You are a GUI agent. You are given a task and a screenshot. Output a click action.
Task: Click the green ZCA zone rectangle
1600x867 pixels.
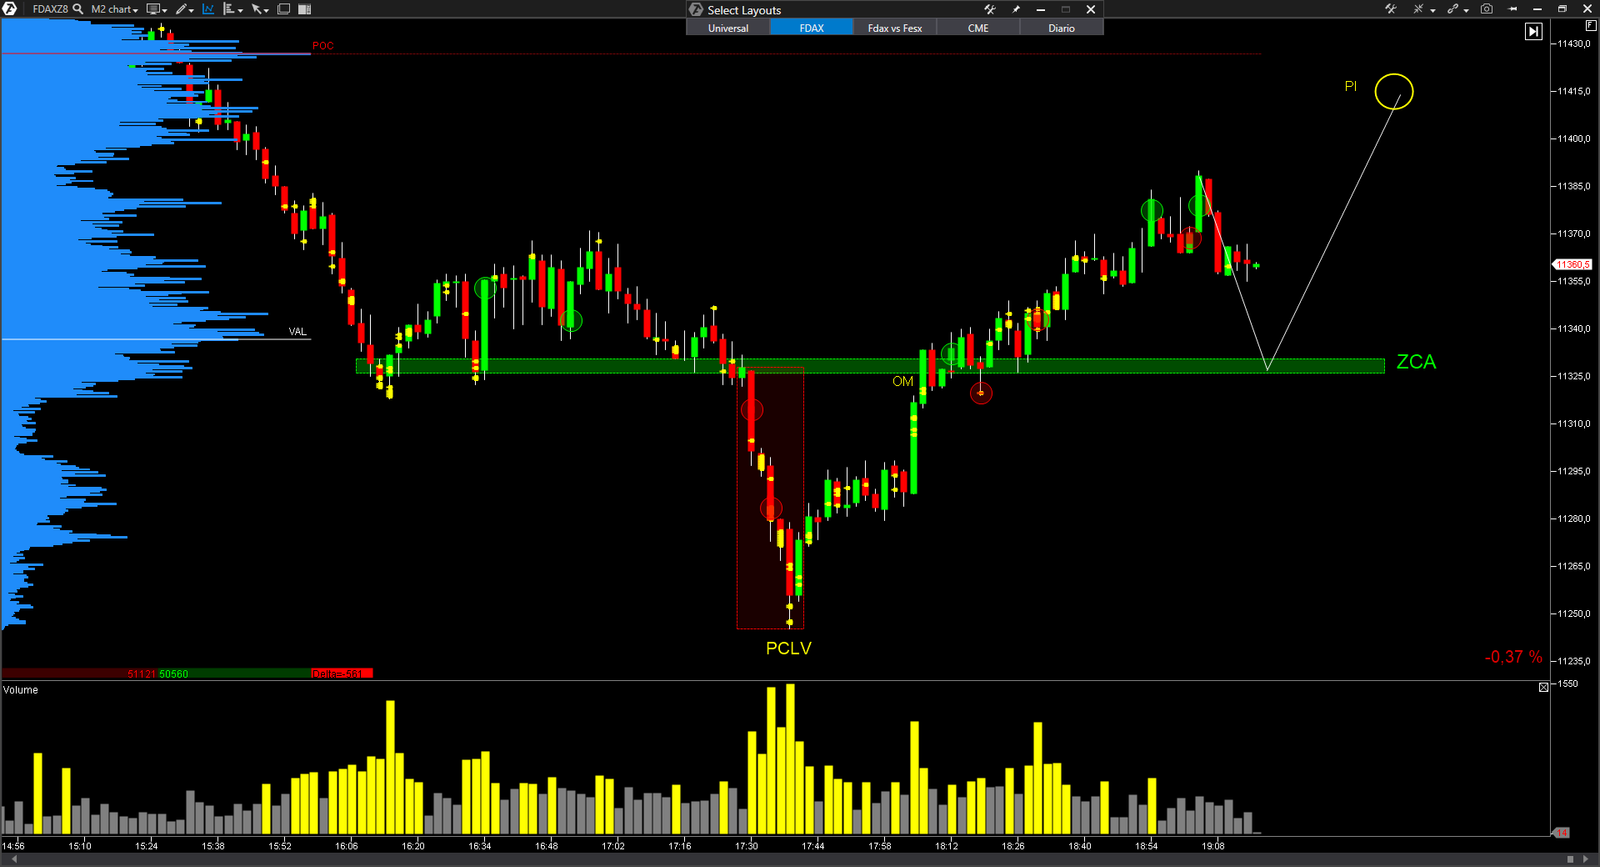pos(1100,366)
